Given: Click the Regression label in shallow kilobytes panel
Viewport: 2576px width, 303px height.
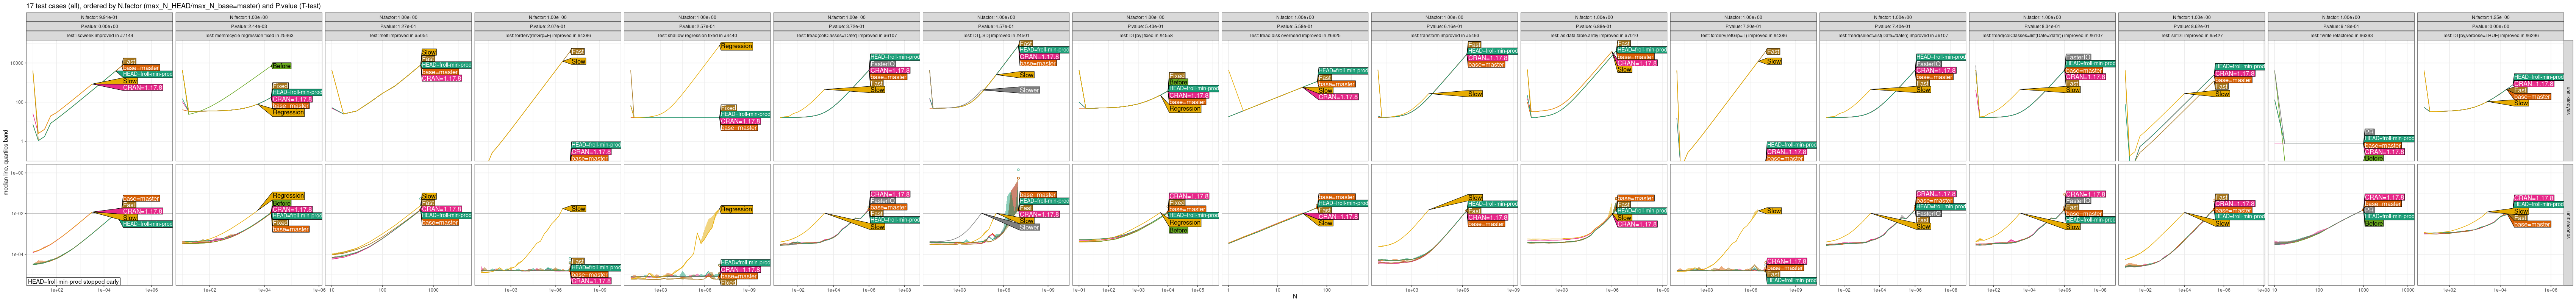Looking at the screenshot, I should pos(736,46).
